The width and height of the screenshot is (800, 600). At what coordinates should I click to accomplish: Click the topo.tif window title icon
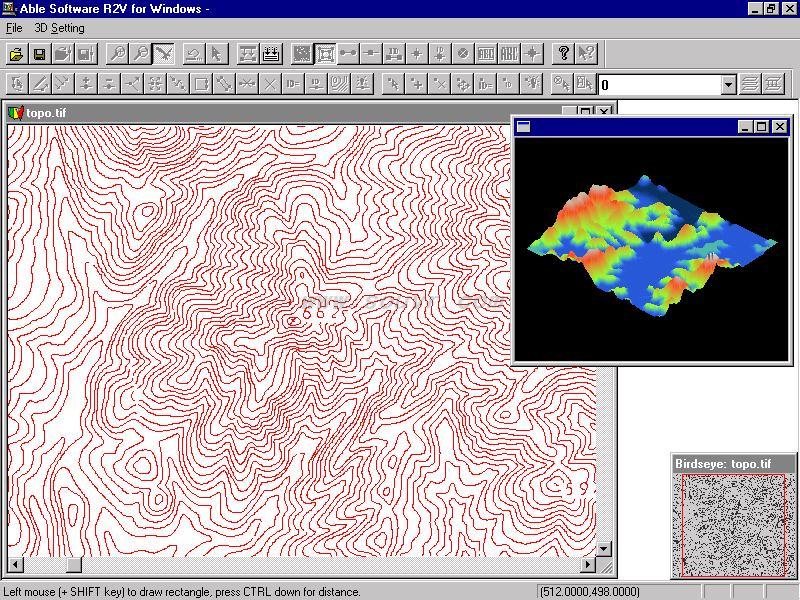tap(16, 113)
